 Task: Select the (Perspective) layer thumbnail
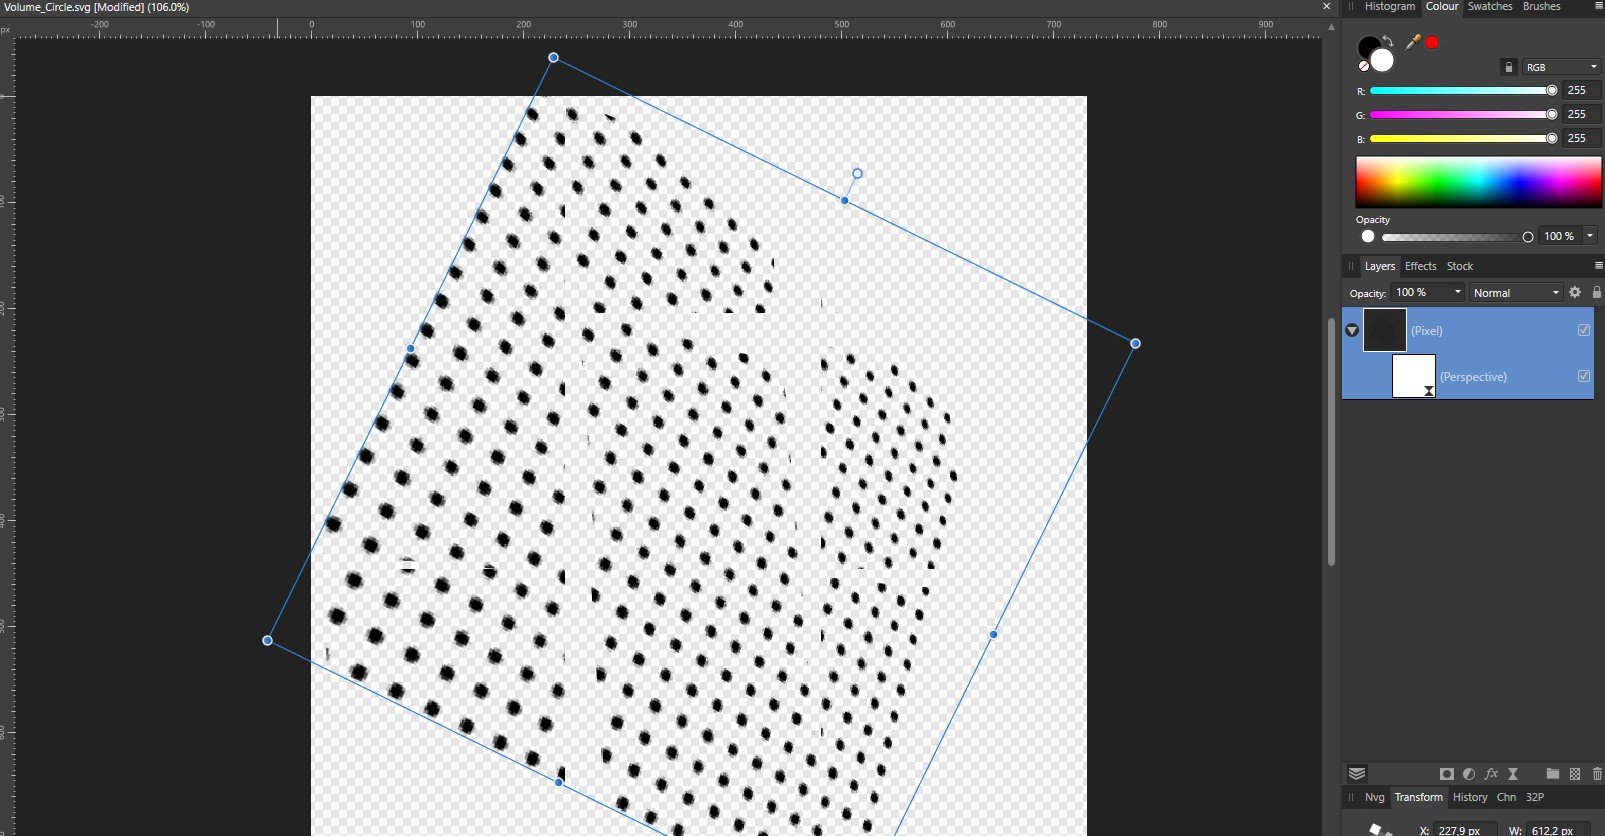1414,376
